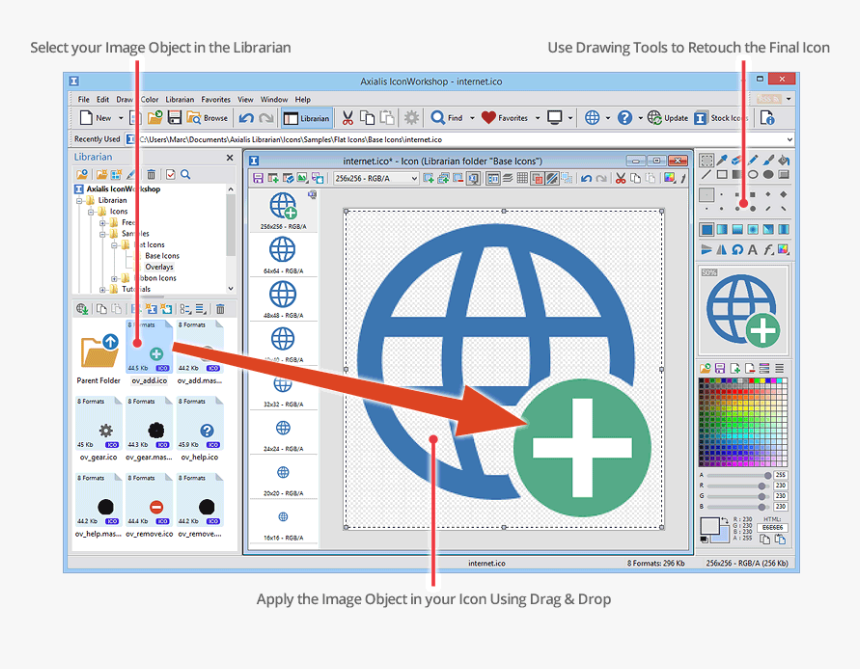Click the mirror flip tool icon
Screen dimensions: 860x669
pos(722,250)
